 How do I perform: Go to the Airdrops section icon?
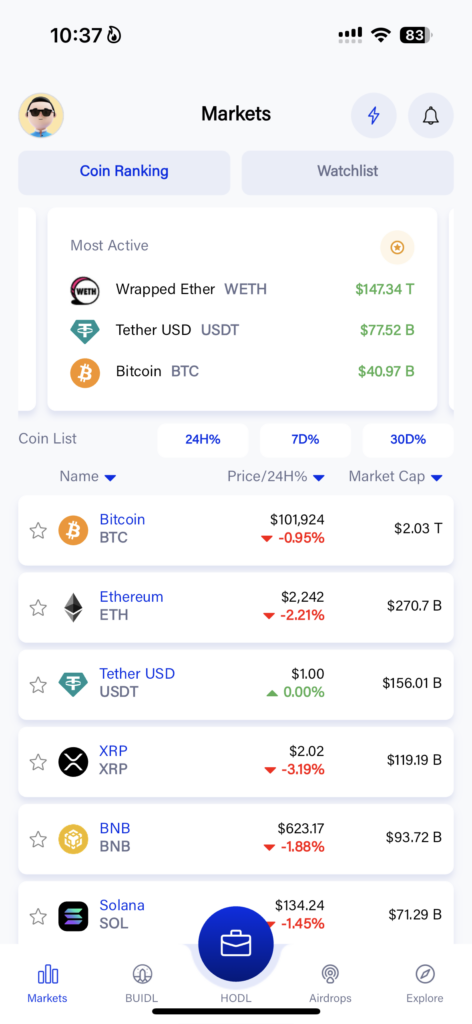tap(330, 974)
